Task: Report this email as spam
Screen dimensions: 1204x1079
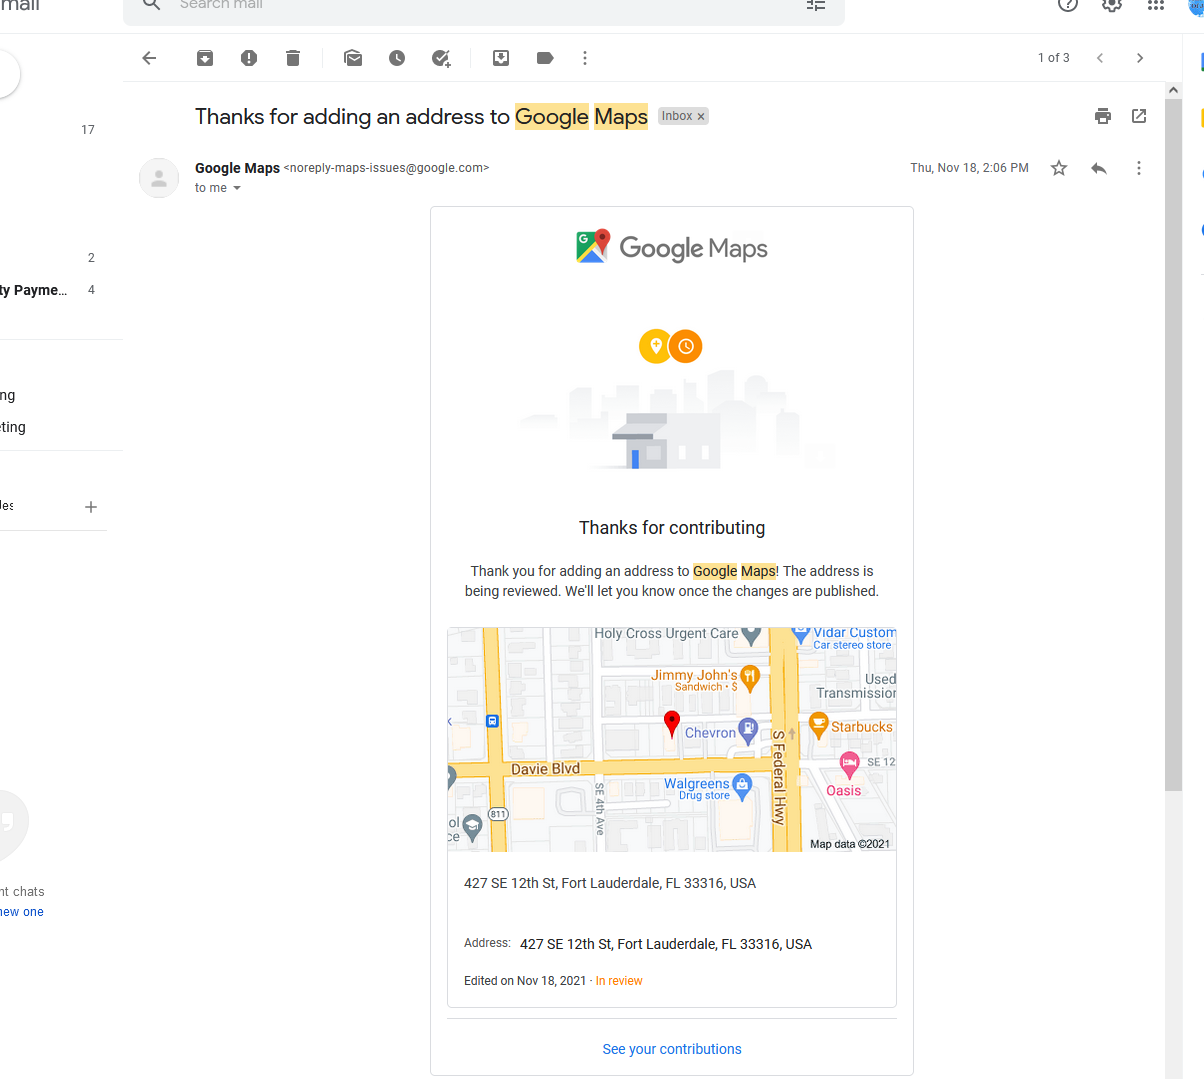Action: (x=249, y=58)
